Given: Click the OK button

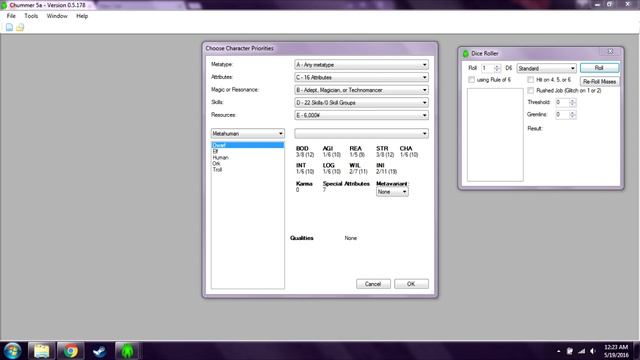Looking at the screenshot, I should [x=411, y=284].
